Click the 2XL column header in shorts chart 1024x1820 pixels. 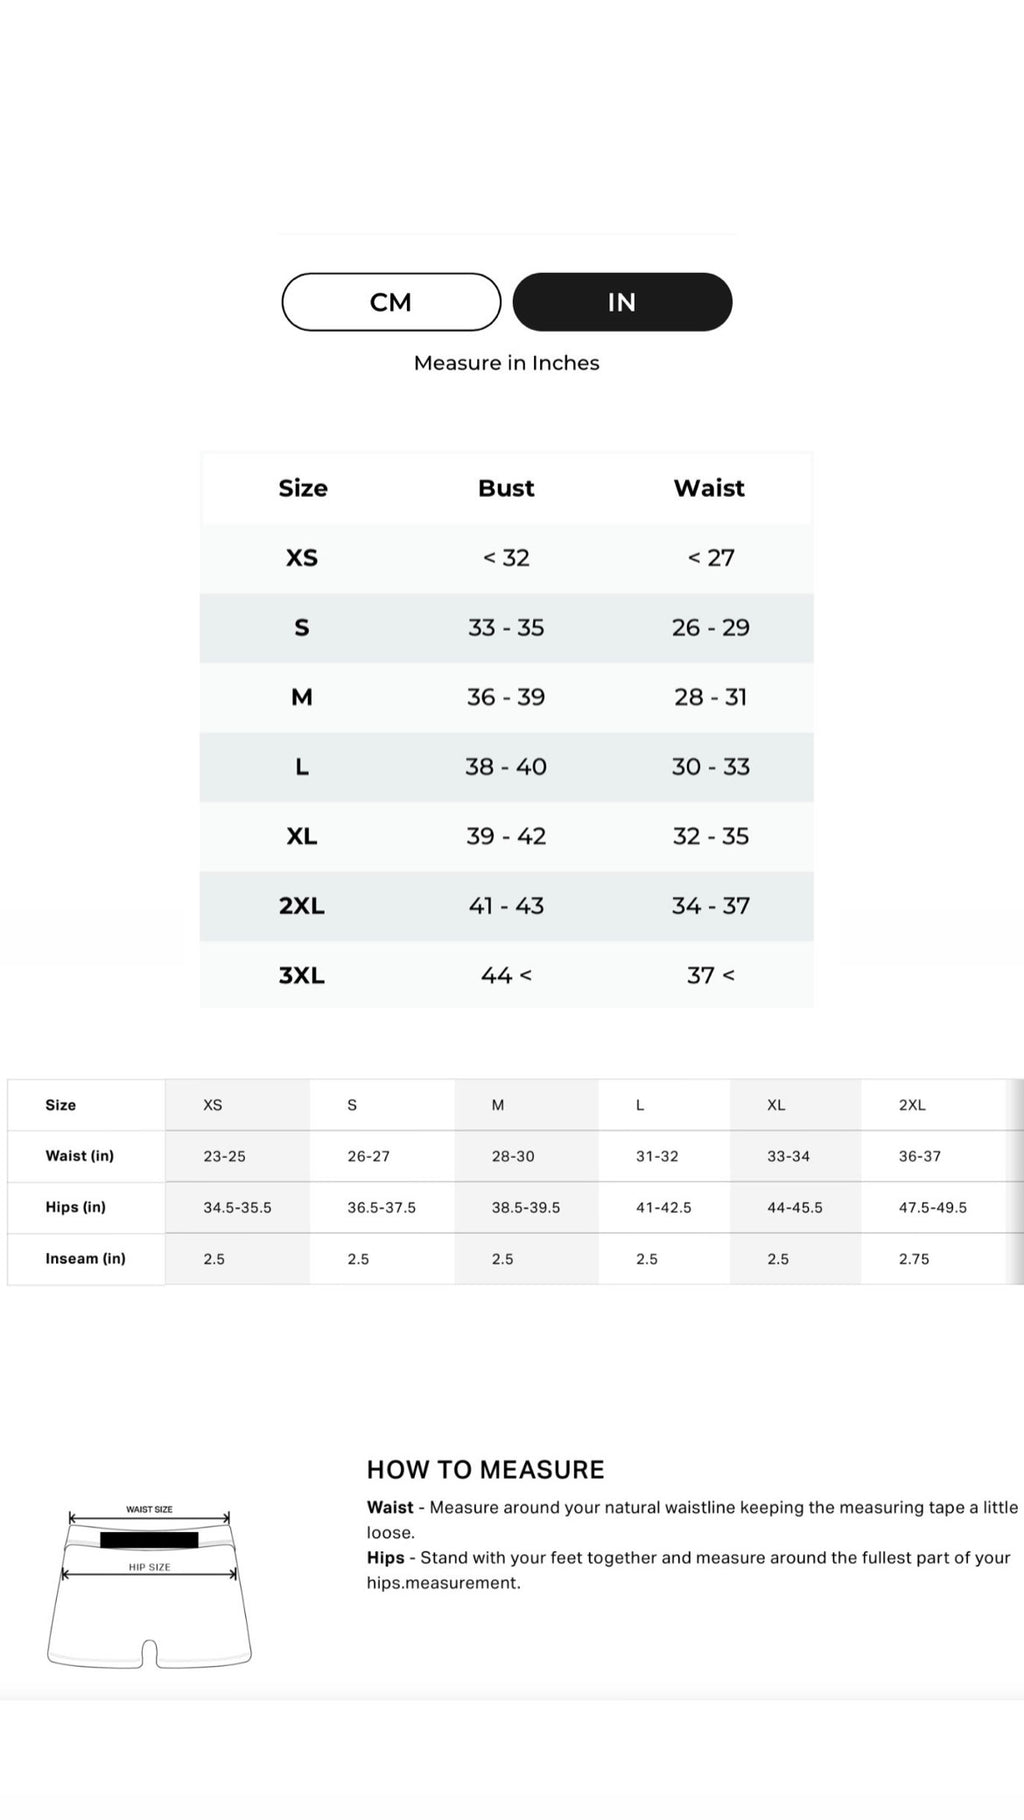pyautogui.click(x=912, y=1105)
